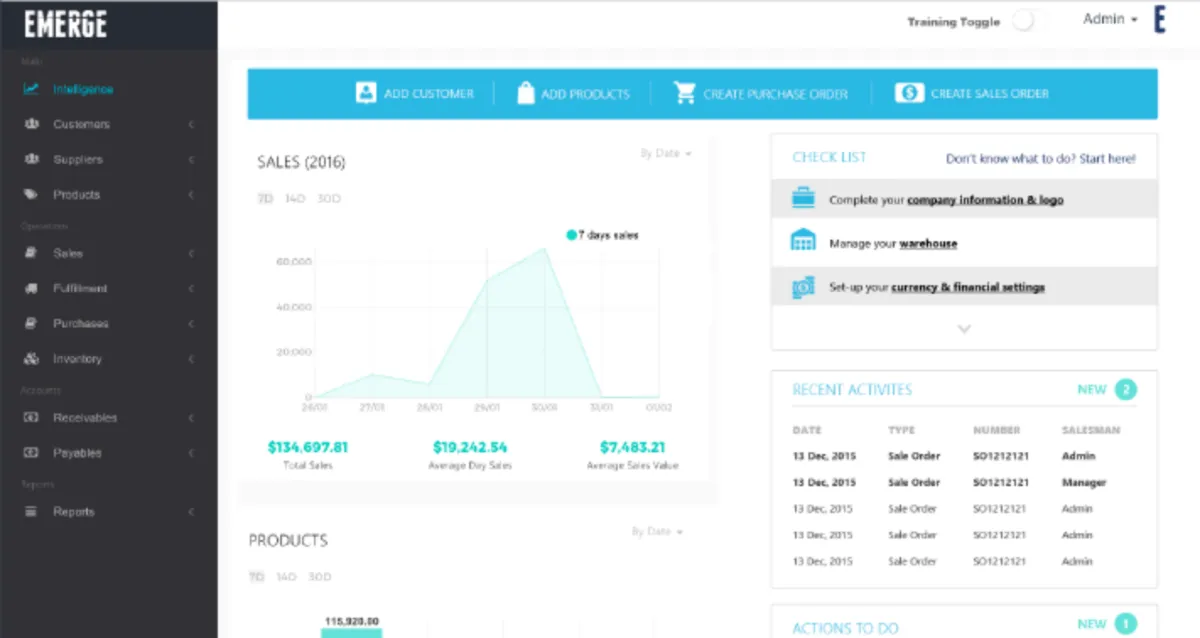Click the Manager sale order row
Screen dimensions: 1200x638
coord(964,482)
